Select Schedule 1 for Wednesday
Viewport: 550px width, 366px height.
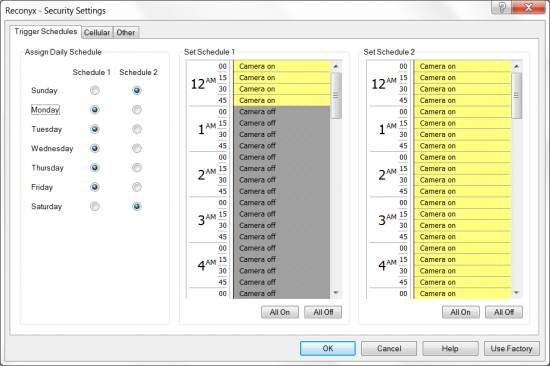click(x=95, y=148)
